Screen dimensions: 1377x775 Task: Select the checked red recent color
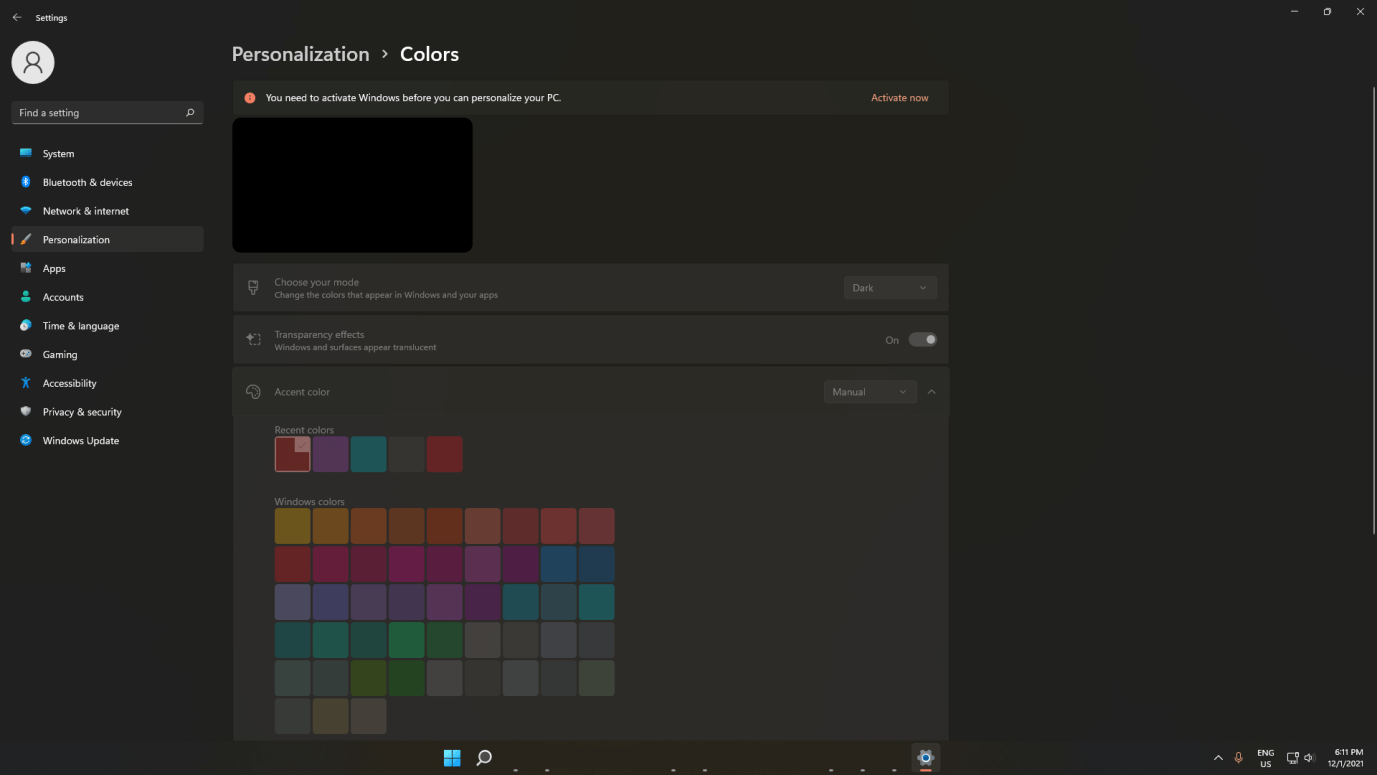pyautogui.click(x=292, y=454)
